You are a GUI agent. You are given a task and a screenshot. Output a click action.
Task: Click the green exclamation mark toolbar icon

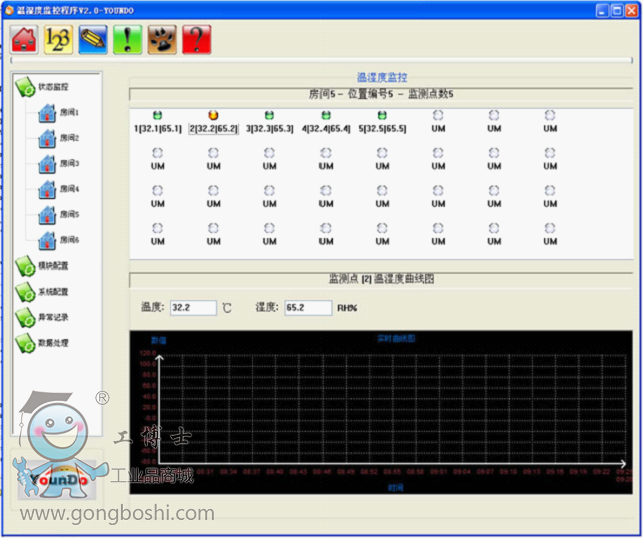(127, 39)
